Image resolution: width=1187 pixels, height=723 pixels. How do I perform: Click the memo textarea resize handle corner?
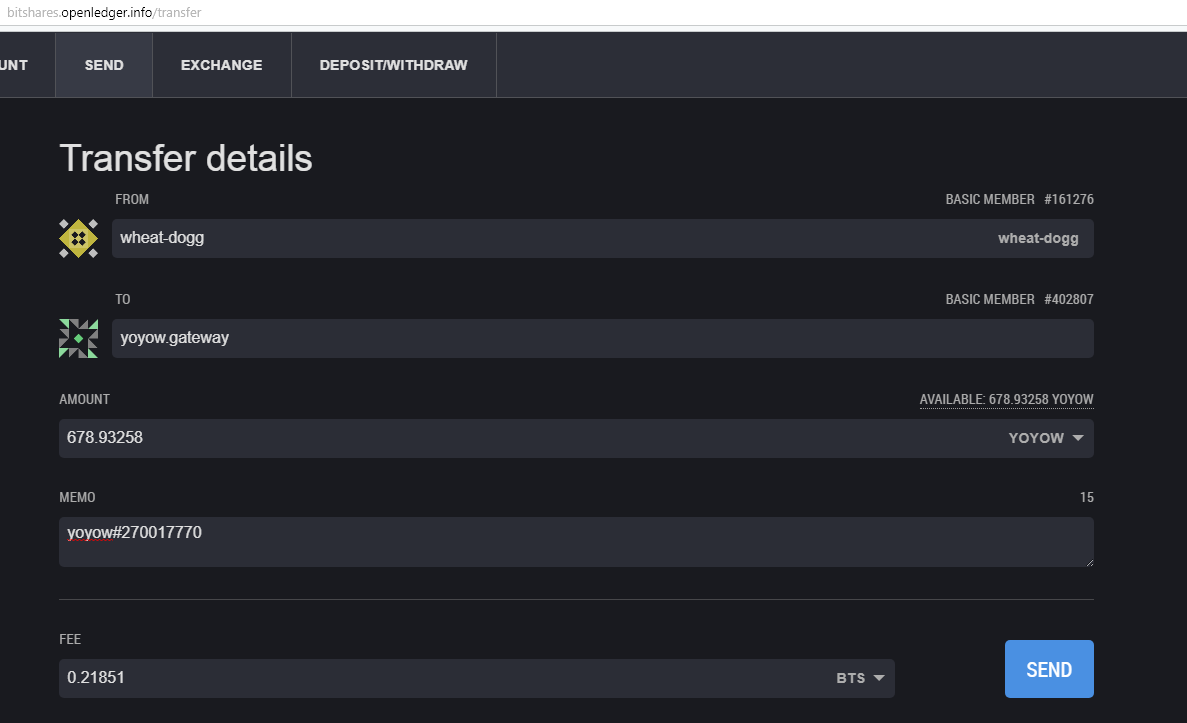click(x=1089, y=563)
